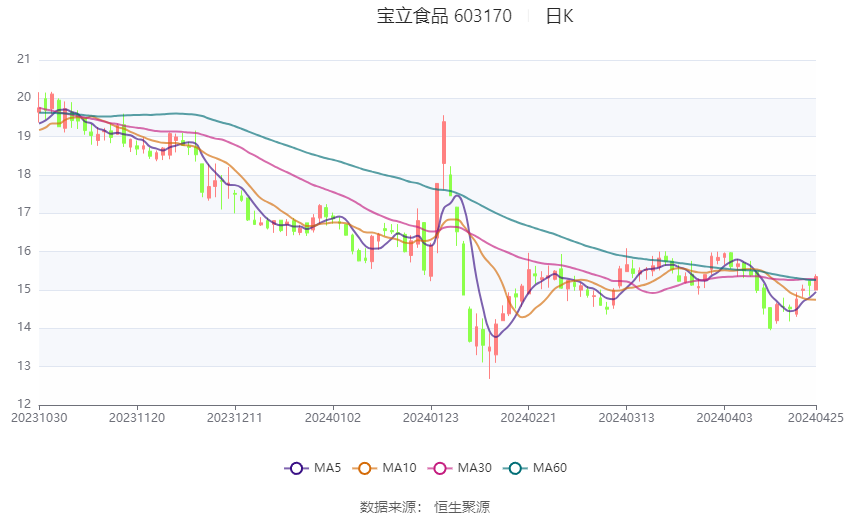Screen dimensions: 850x517
Task: Click the 18 price axis label
Action: point(24,175)
